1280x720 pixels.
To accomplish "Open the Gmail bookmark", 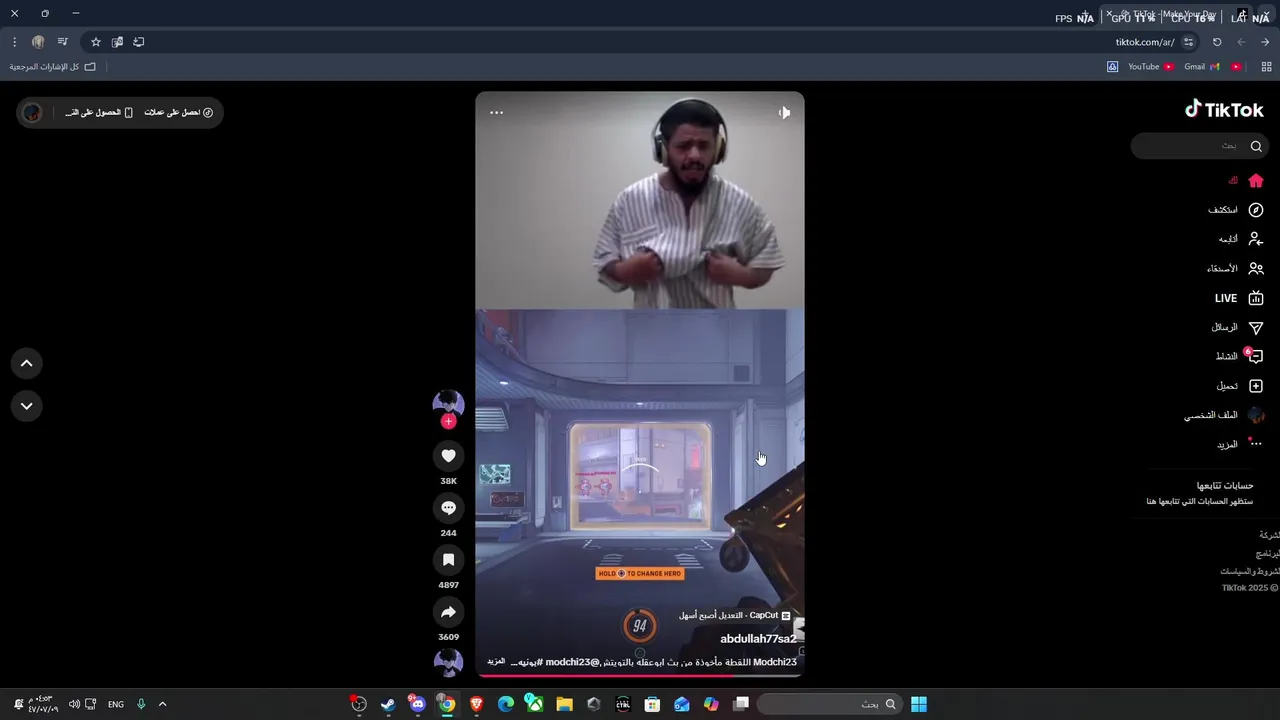I will point(1201,67).
